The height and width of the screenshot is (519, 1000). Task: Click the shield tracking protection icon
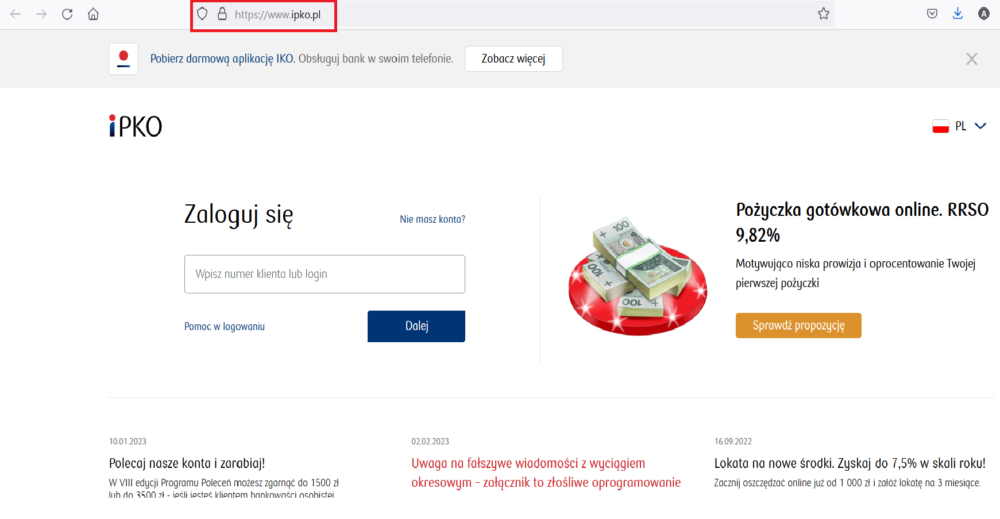pos(202,14)
